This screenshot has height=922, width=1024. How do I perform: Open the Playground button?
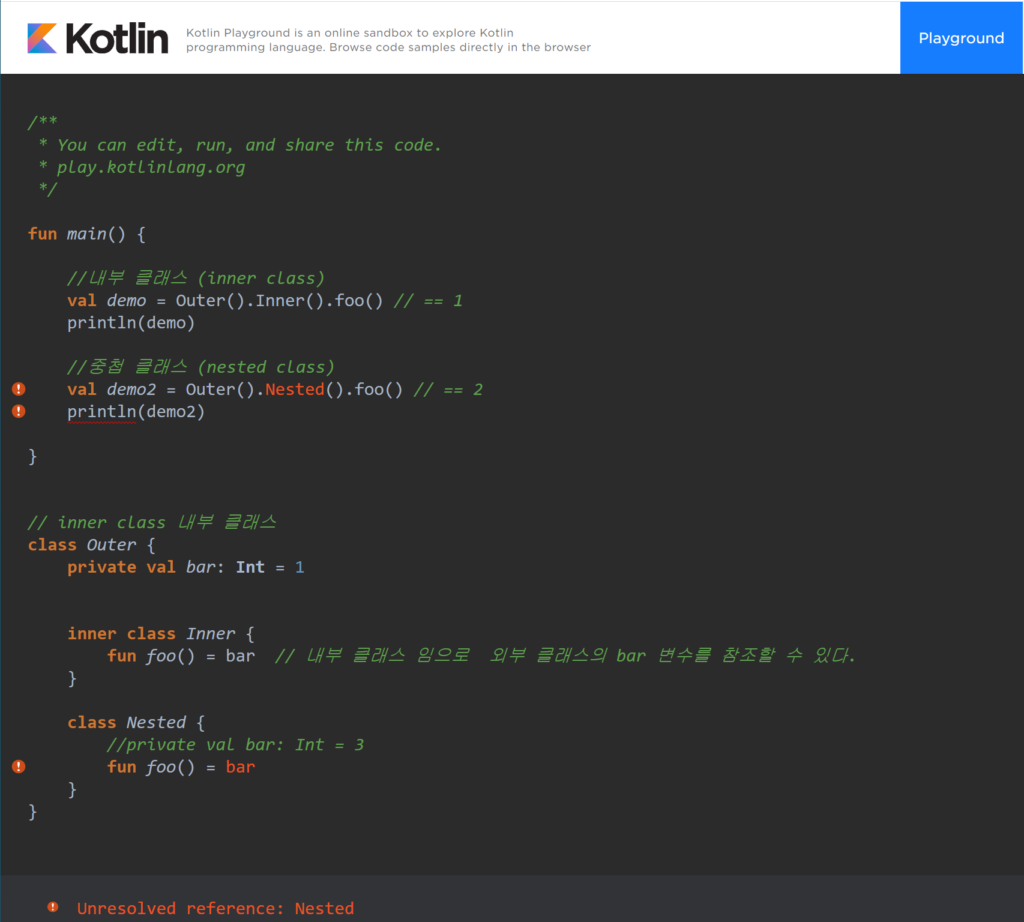[x=961, y=38]
